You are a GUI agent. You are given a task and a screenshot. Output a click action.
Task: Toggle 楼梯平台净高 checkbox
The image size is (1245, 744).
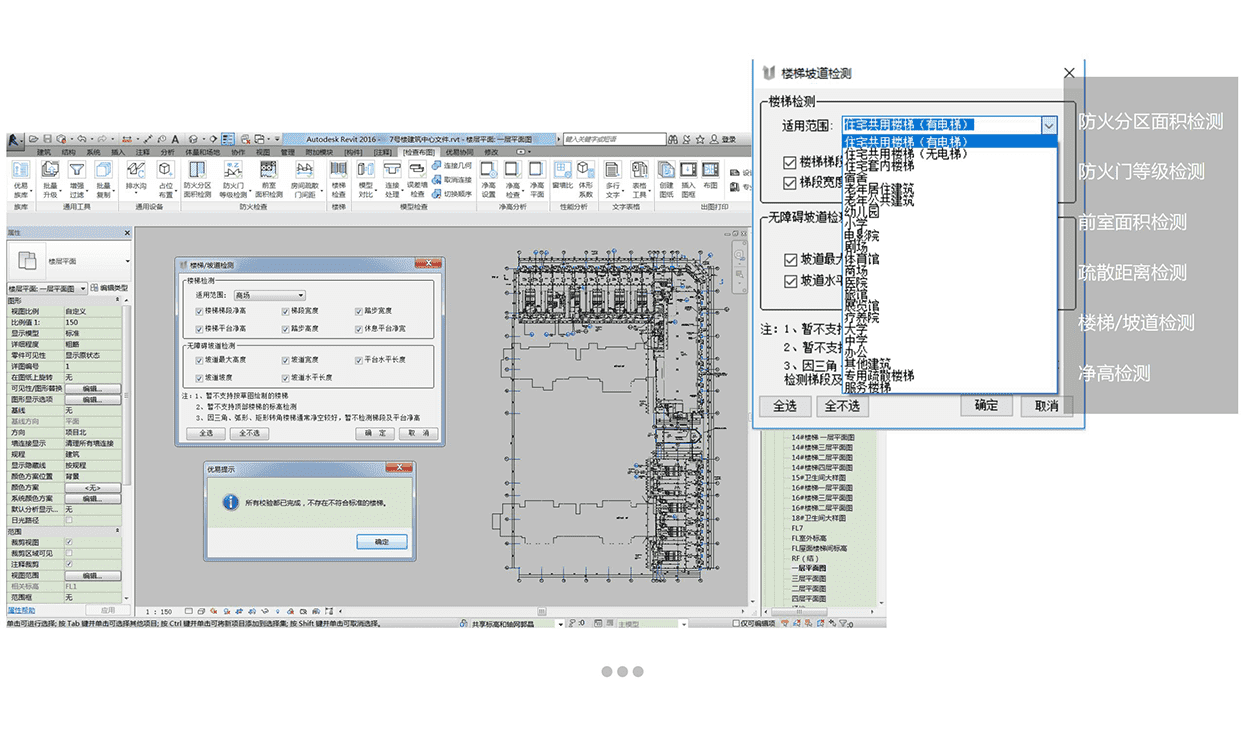pyautogui.click(x=200, y=328)
